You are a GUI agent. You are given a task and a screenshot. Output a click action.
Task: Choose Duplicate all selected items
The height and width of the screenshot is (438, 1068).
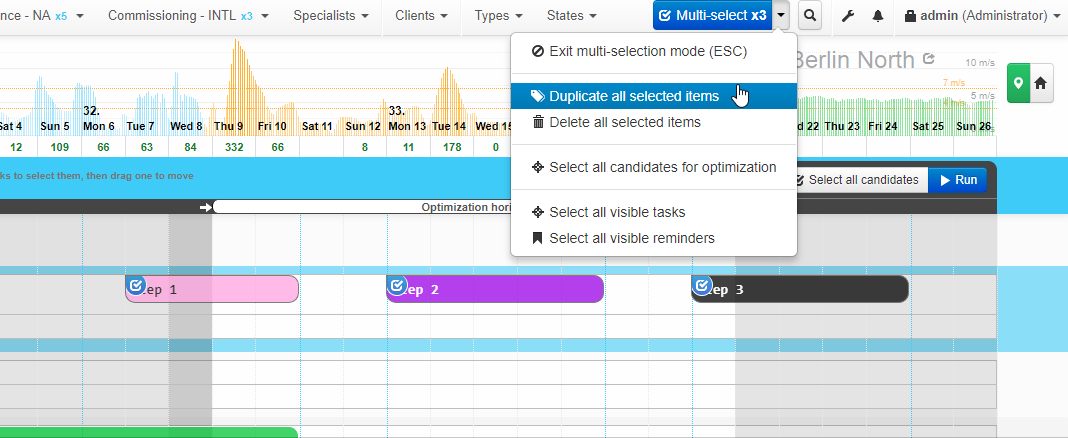tap(633, 96)
